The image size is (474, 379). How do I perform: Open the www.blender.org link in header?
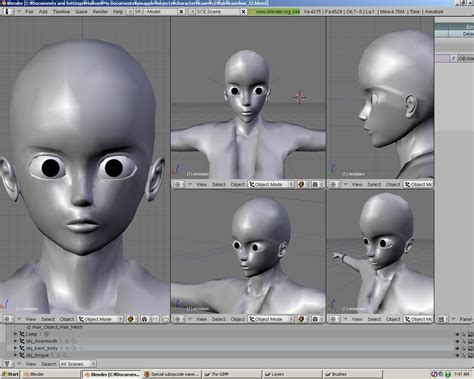point(275,12)
